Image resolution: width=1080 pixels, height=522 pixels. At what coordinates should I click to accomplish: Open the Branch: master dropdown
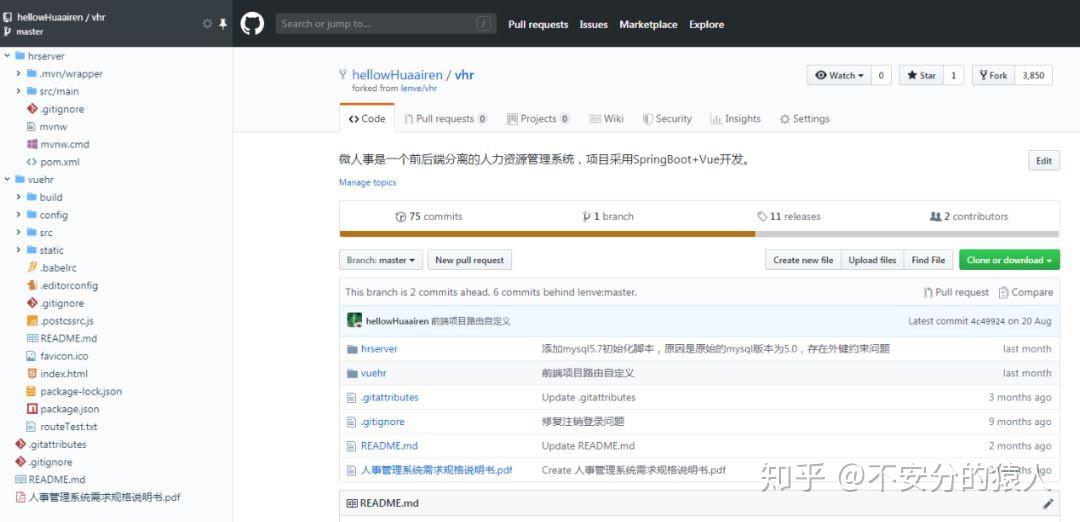[x=380, y=260]
